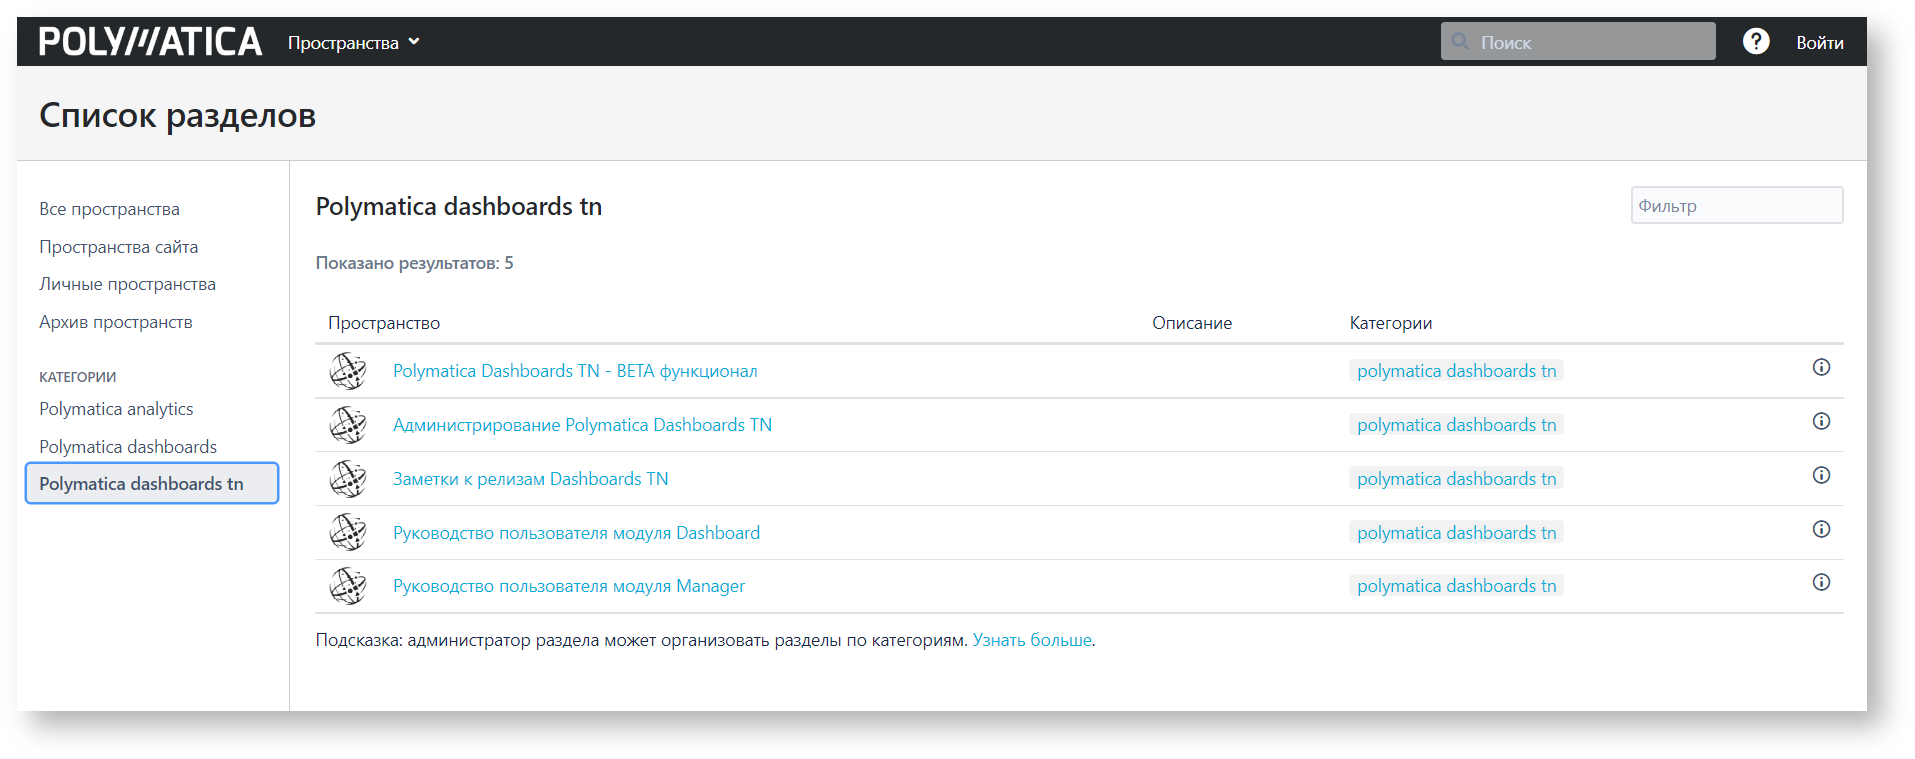Click space icon beside Руководство пользователя модуля Manager
This screenshot has width=1915, height=759.
pos(348,586)
